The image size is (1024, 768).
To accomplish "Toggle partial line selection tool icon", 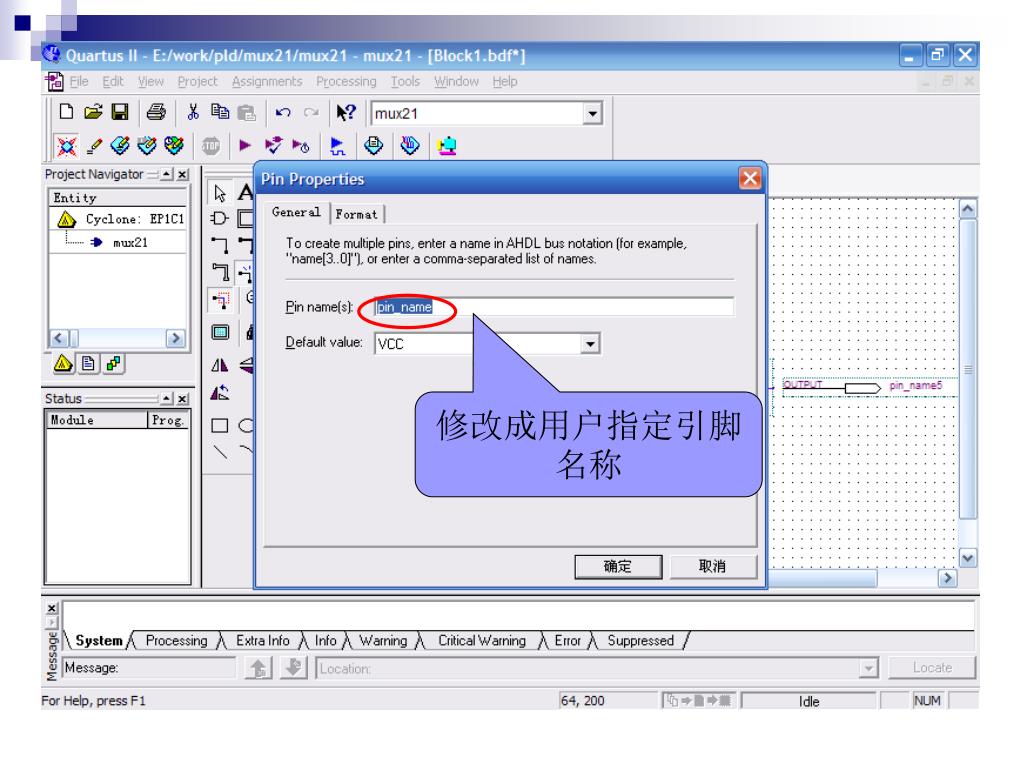I will click(220, 300).
